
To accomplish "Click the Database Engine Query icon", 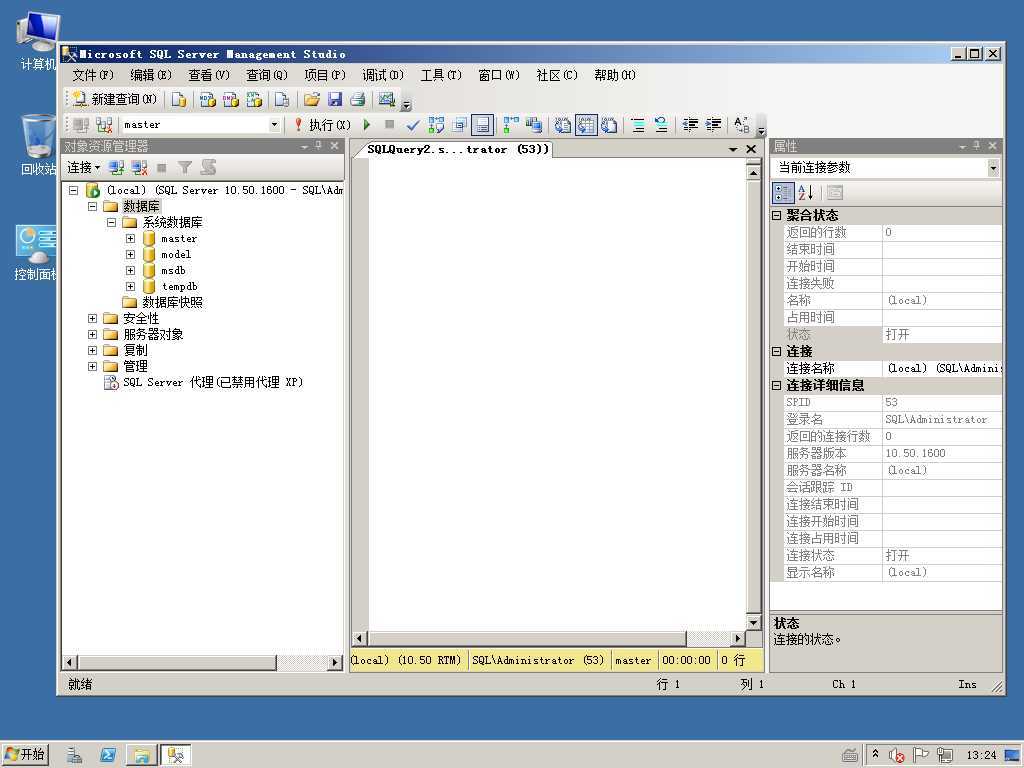I will click(x=178, y=99).
